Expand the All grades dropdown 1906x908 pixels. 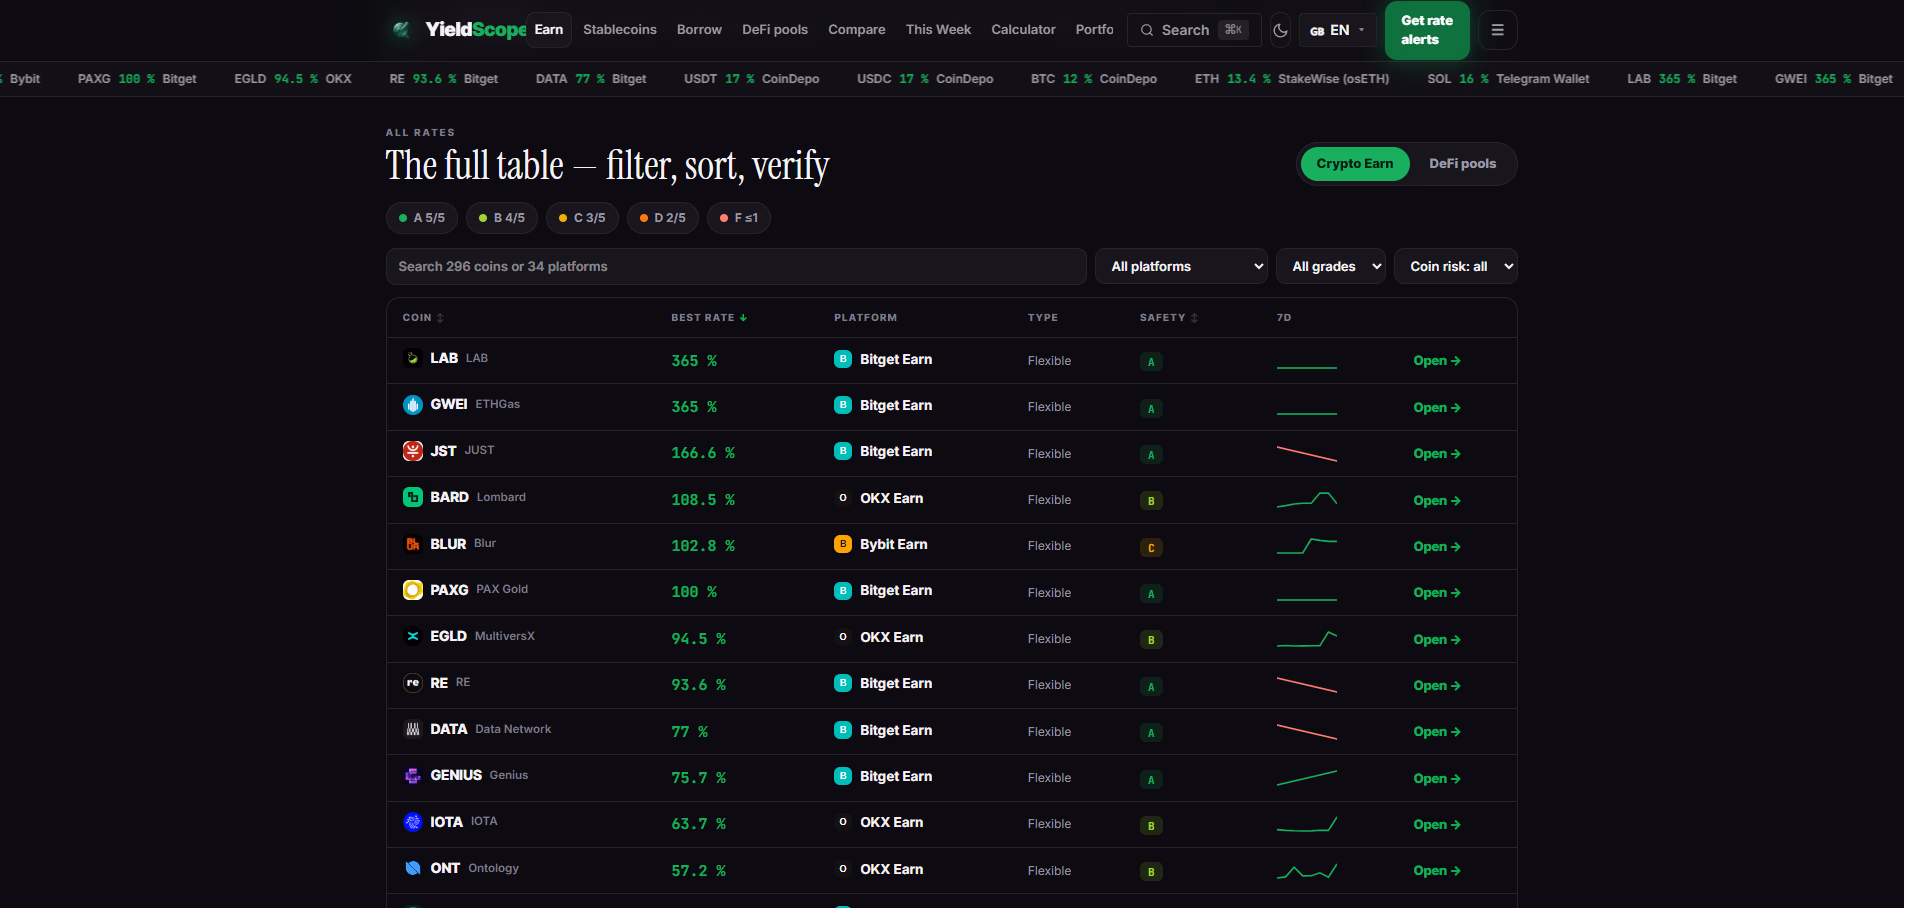pos(1330,266)
